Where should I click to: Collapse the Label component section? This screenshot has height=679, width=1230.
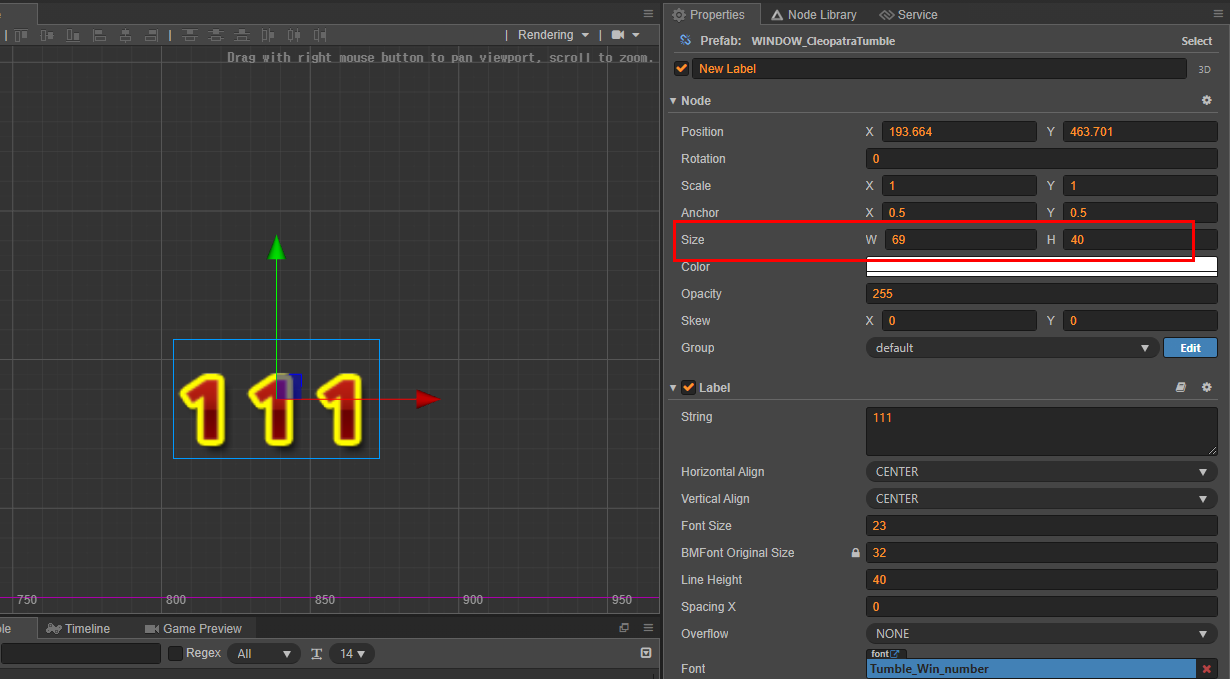[673, 387]
